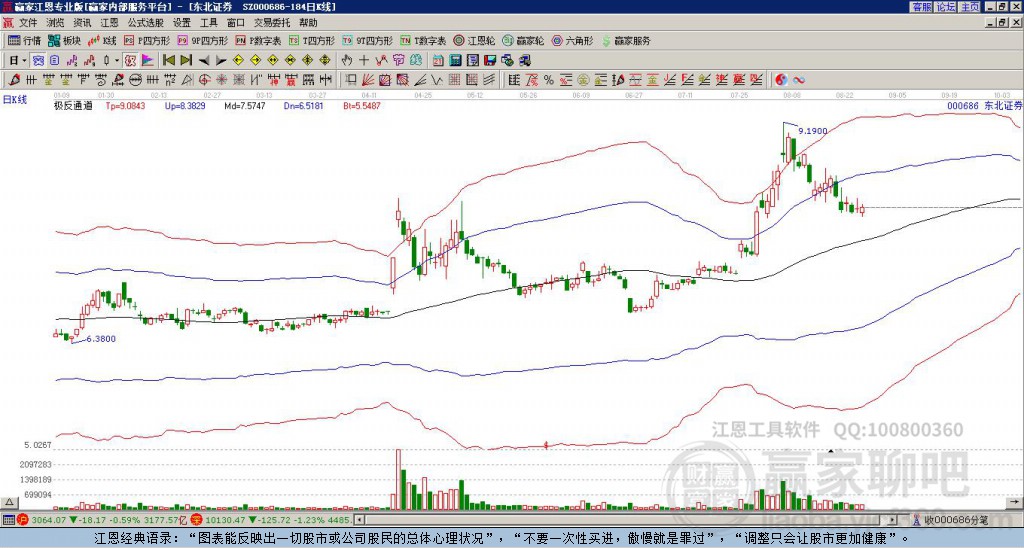Click the 行情 toolbar button
The height and width of the screenshot is (548, 1024).
25,40
